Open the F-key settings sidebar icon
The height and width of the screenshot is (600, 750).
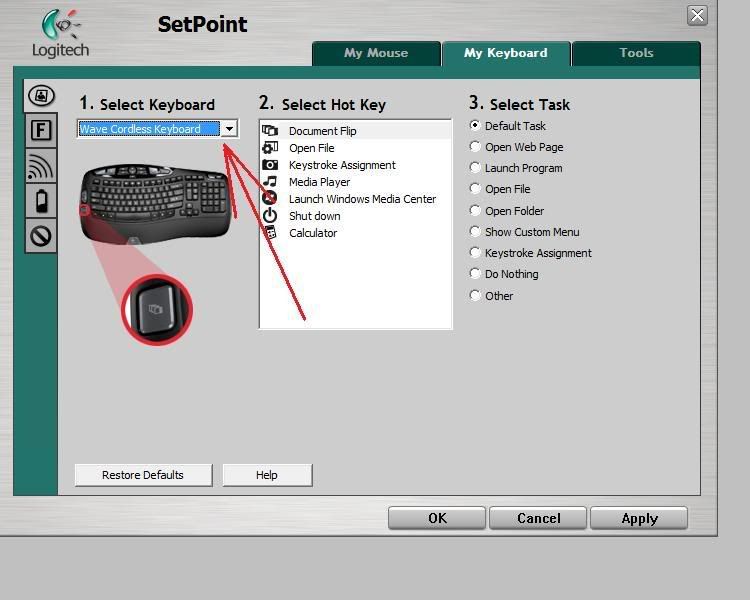click(x=41, y=130)
